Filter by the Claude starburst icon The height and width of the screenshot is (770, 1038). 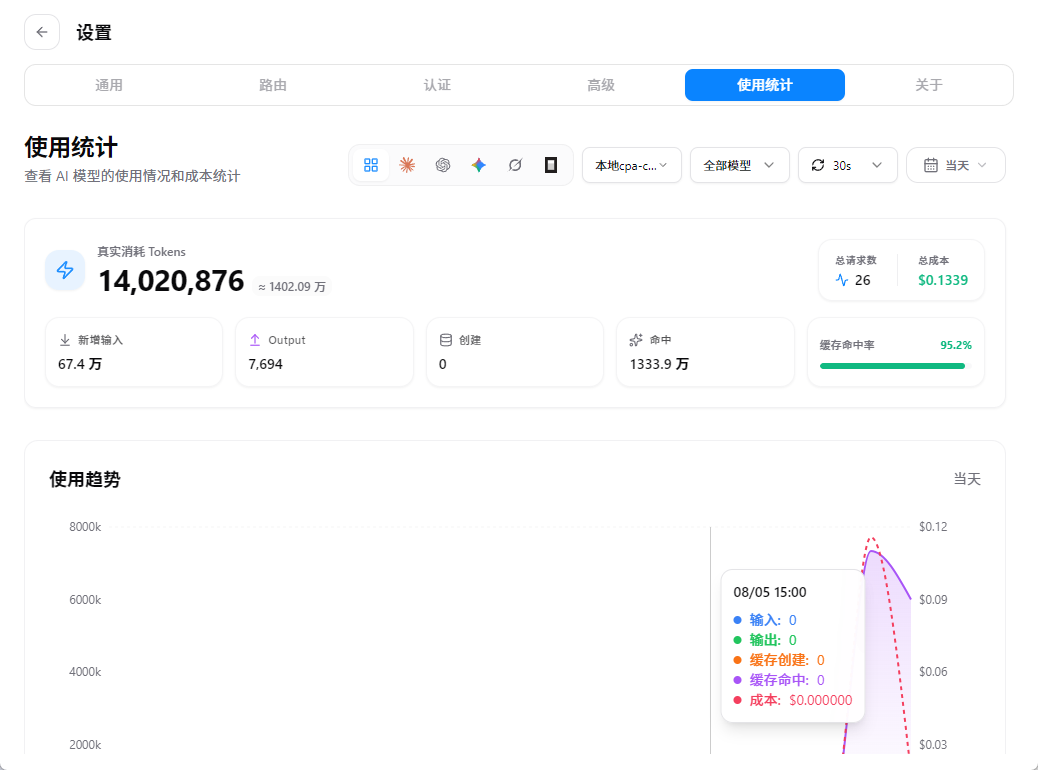[407, 165]
